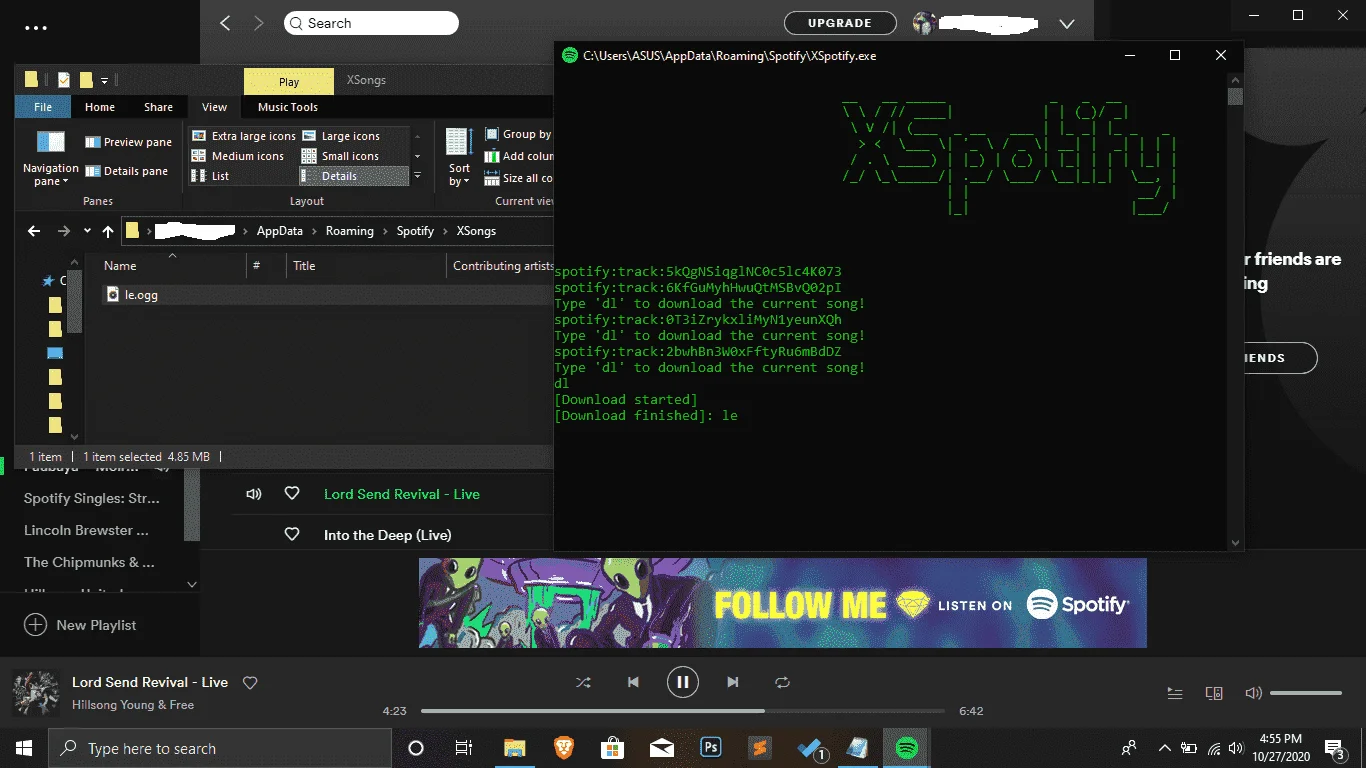This screenshot has width=1366, height=768.
Task: Go up one folder level in Explorer
Action: [x=108, y=231]
